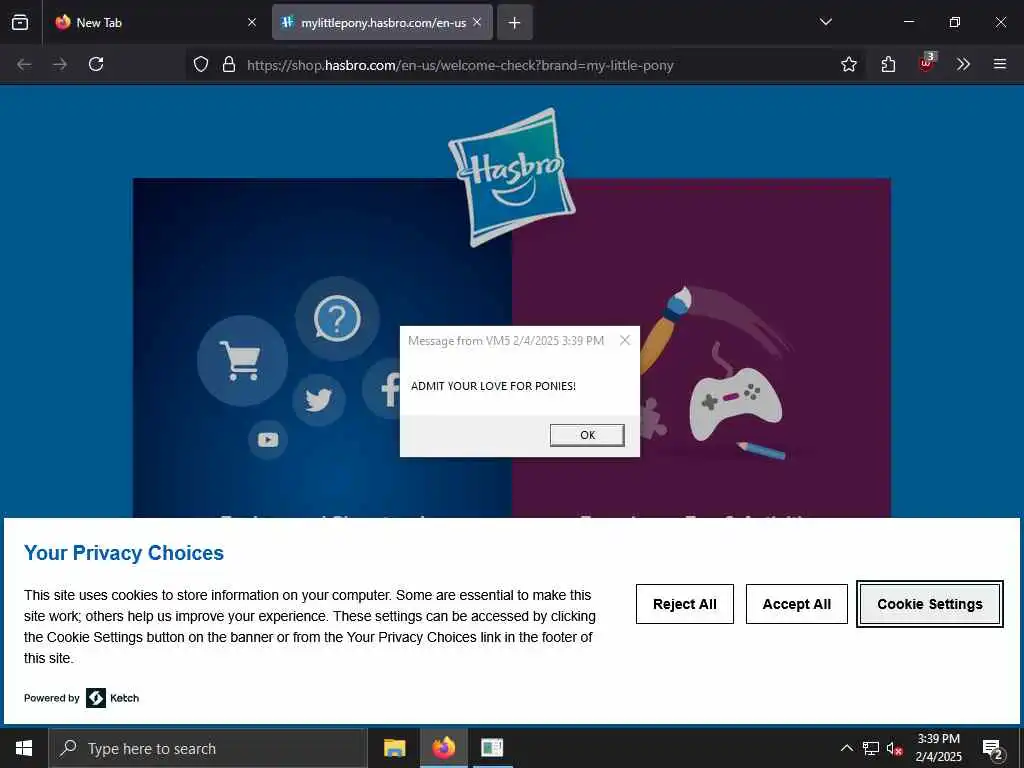Open the Firefox application menu

pos(999,64)
